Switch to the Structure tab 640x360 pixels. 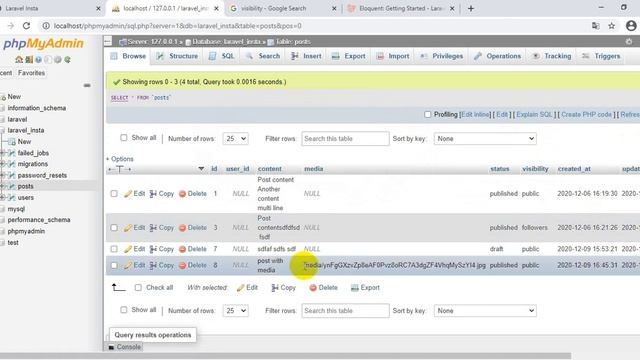[x=178, y=56]
